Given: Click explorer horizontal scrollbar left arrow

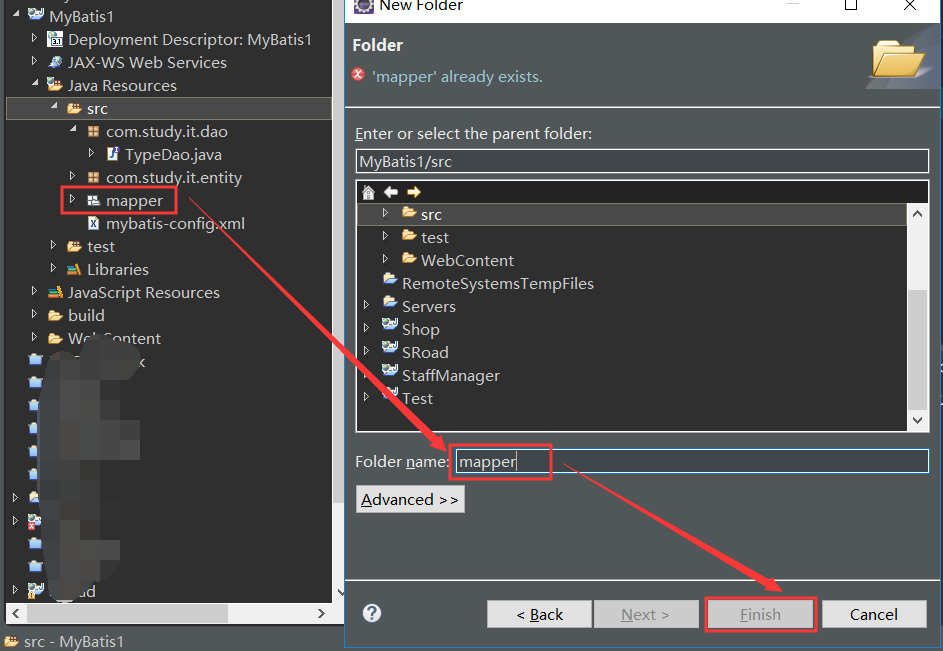Looking at the screenshot, I should click(x=16, y=614).
